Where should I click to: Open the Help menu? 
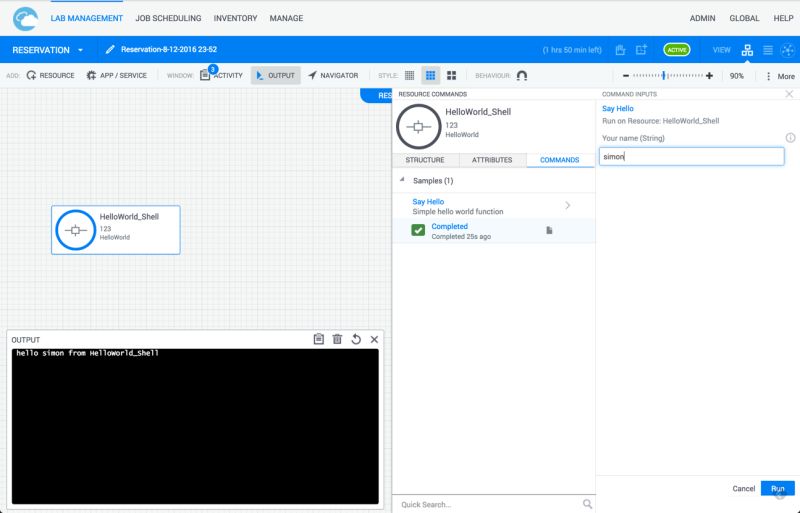(x=783, y=18)
